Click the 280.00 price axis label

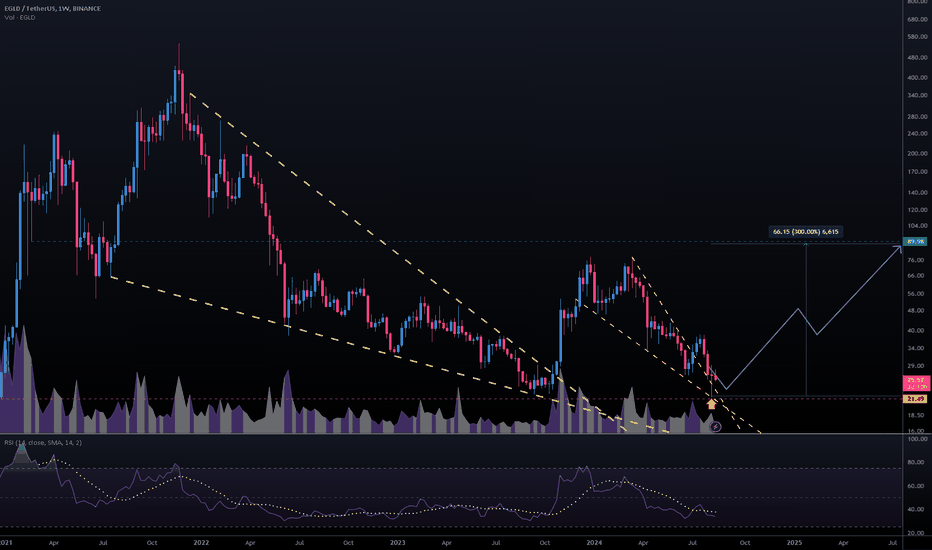pos(917,117)
